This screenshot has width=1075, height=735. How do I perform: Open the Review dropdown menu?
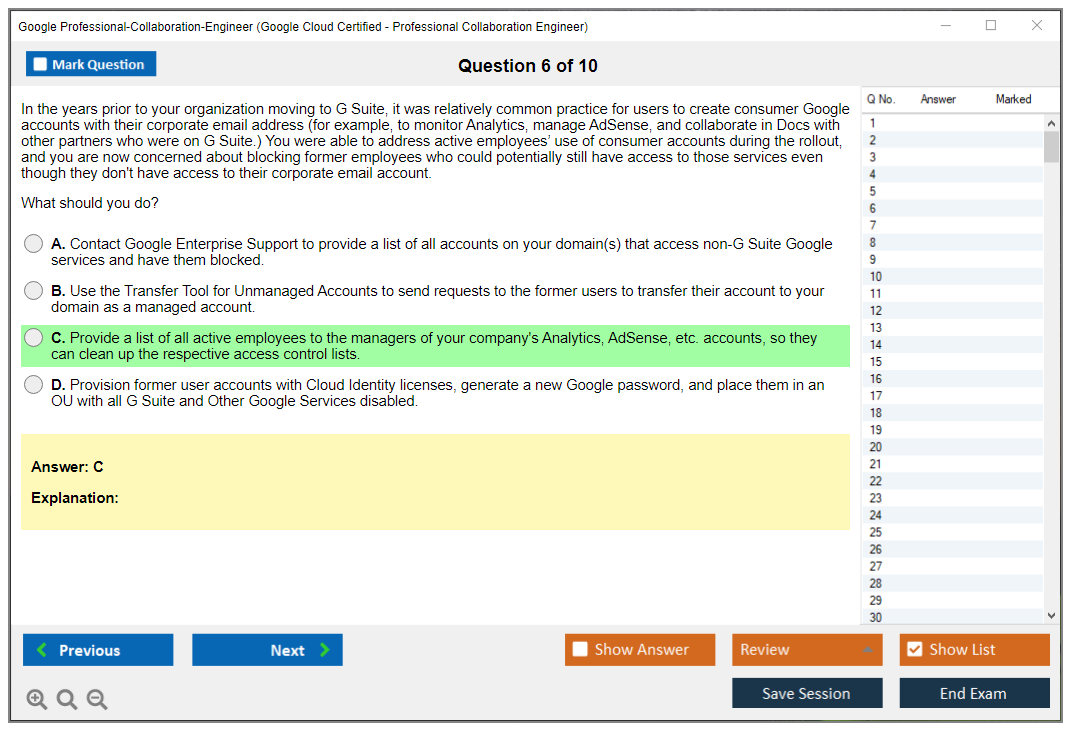pyautogui.click(x=806, y=650)
